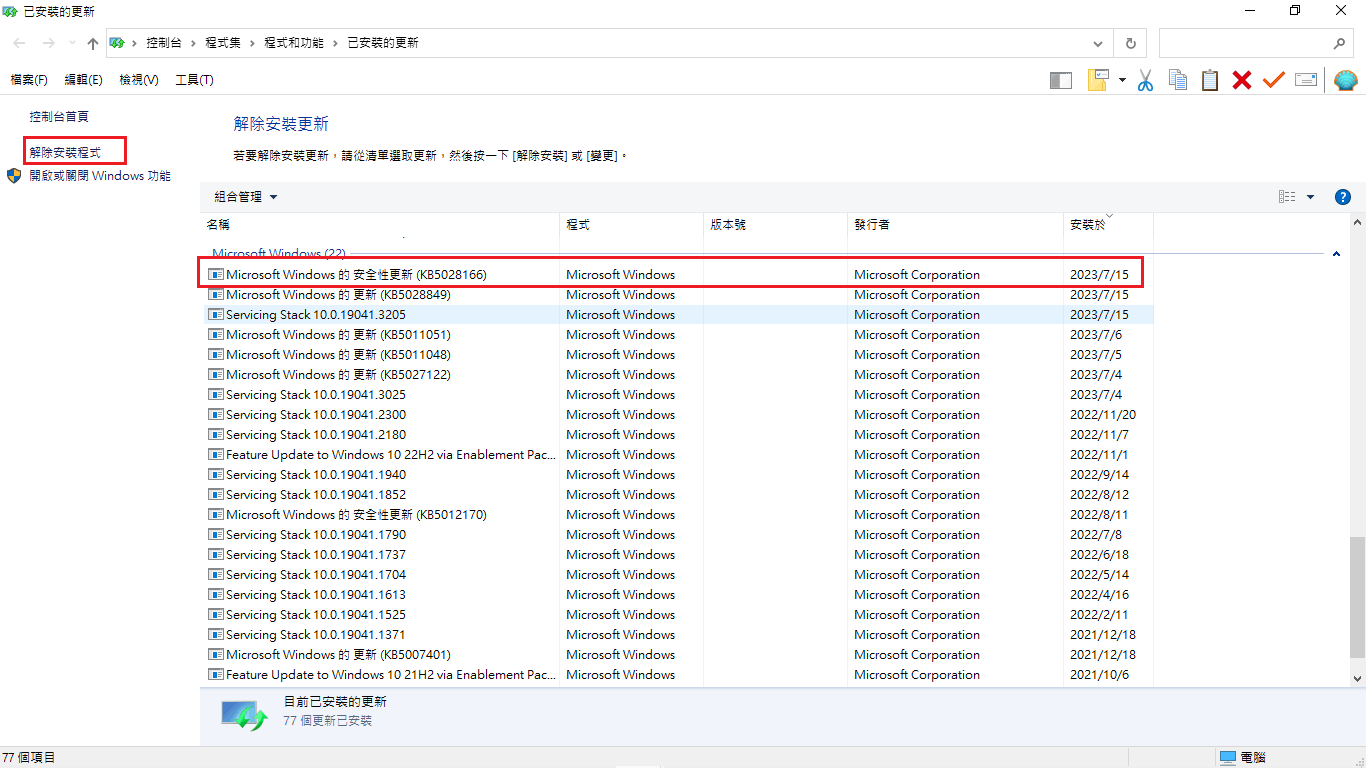
Task: Click the search magnifier icon
Action: tap(1340, 43)
